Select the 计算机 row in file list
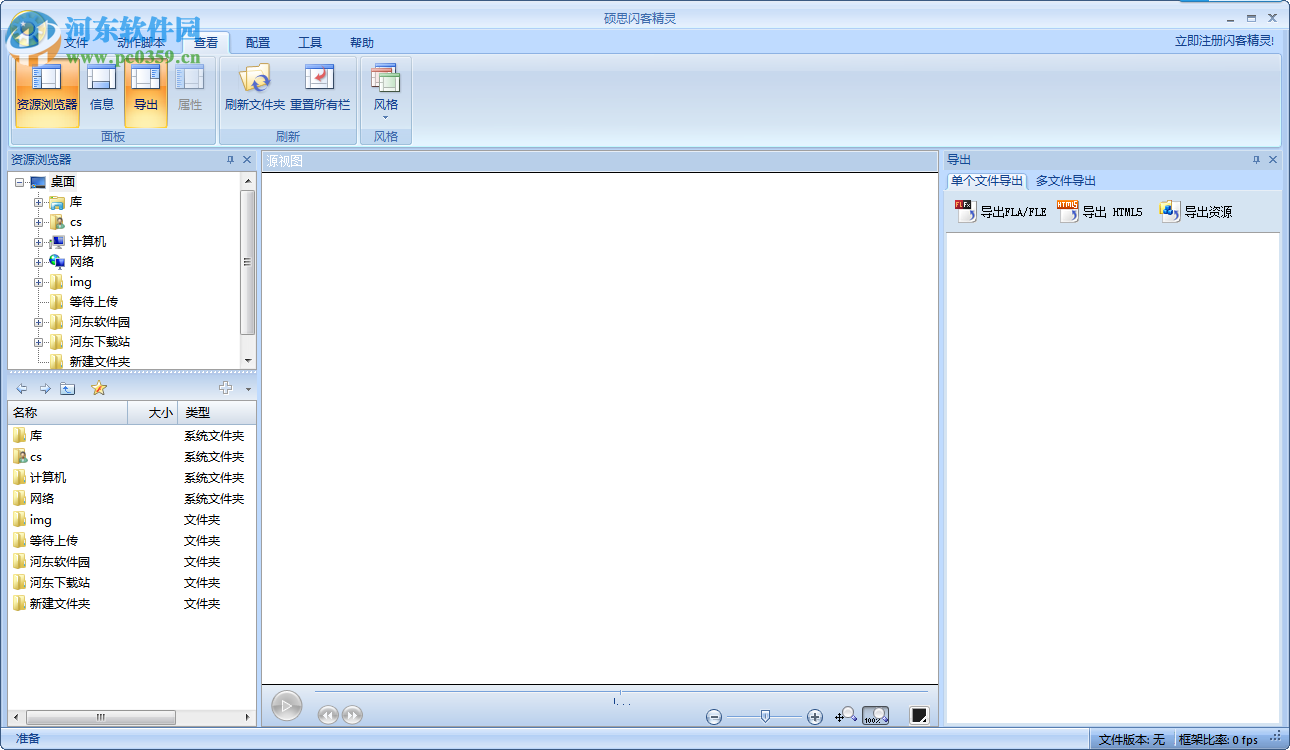 point(132,478)
